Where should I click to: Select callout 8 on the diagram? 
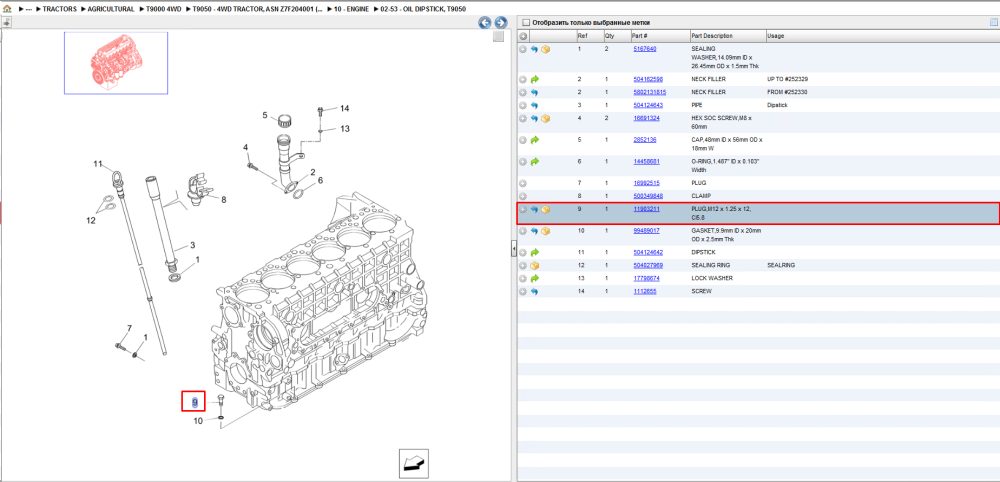click(224, 200)
